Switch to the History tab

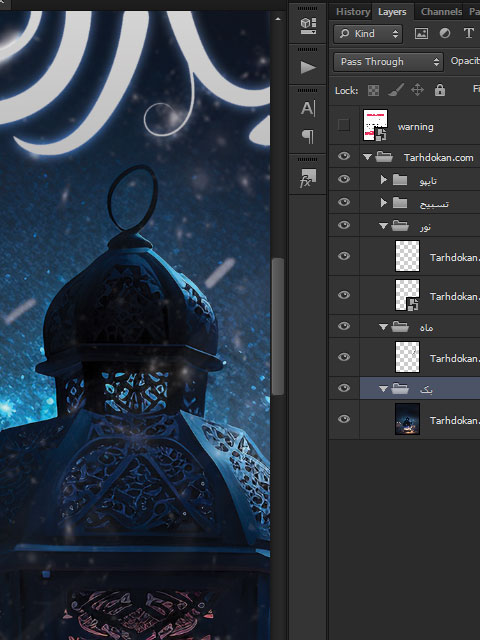[353, 12]
